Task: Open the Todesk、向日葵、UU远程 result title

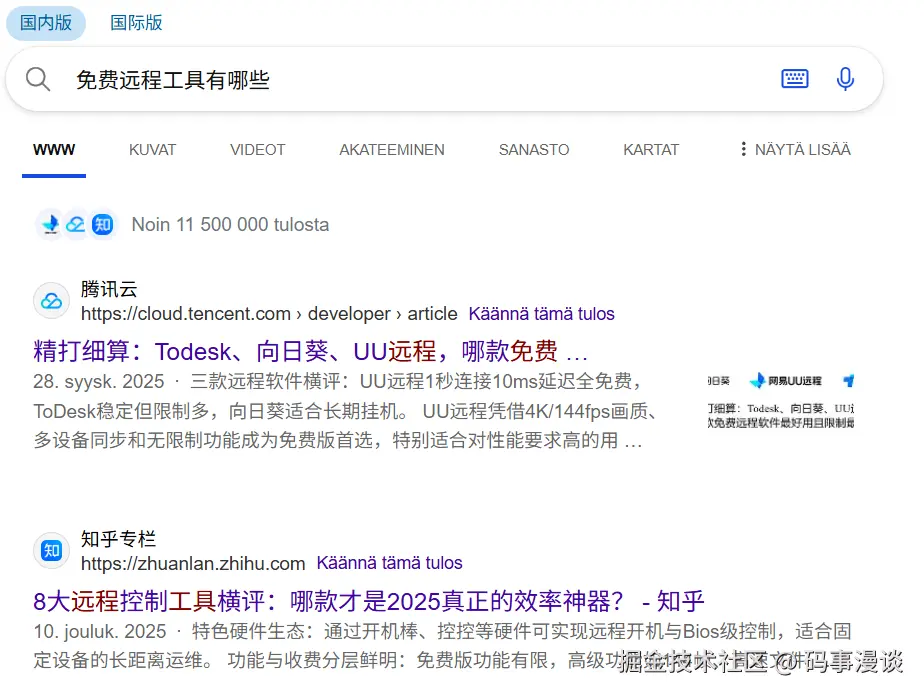Action: point(311,351)
